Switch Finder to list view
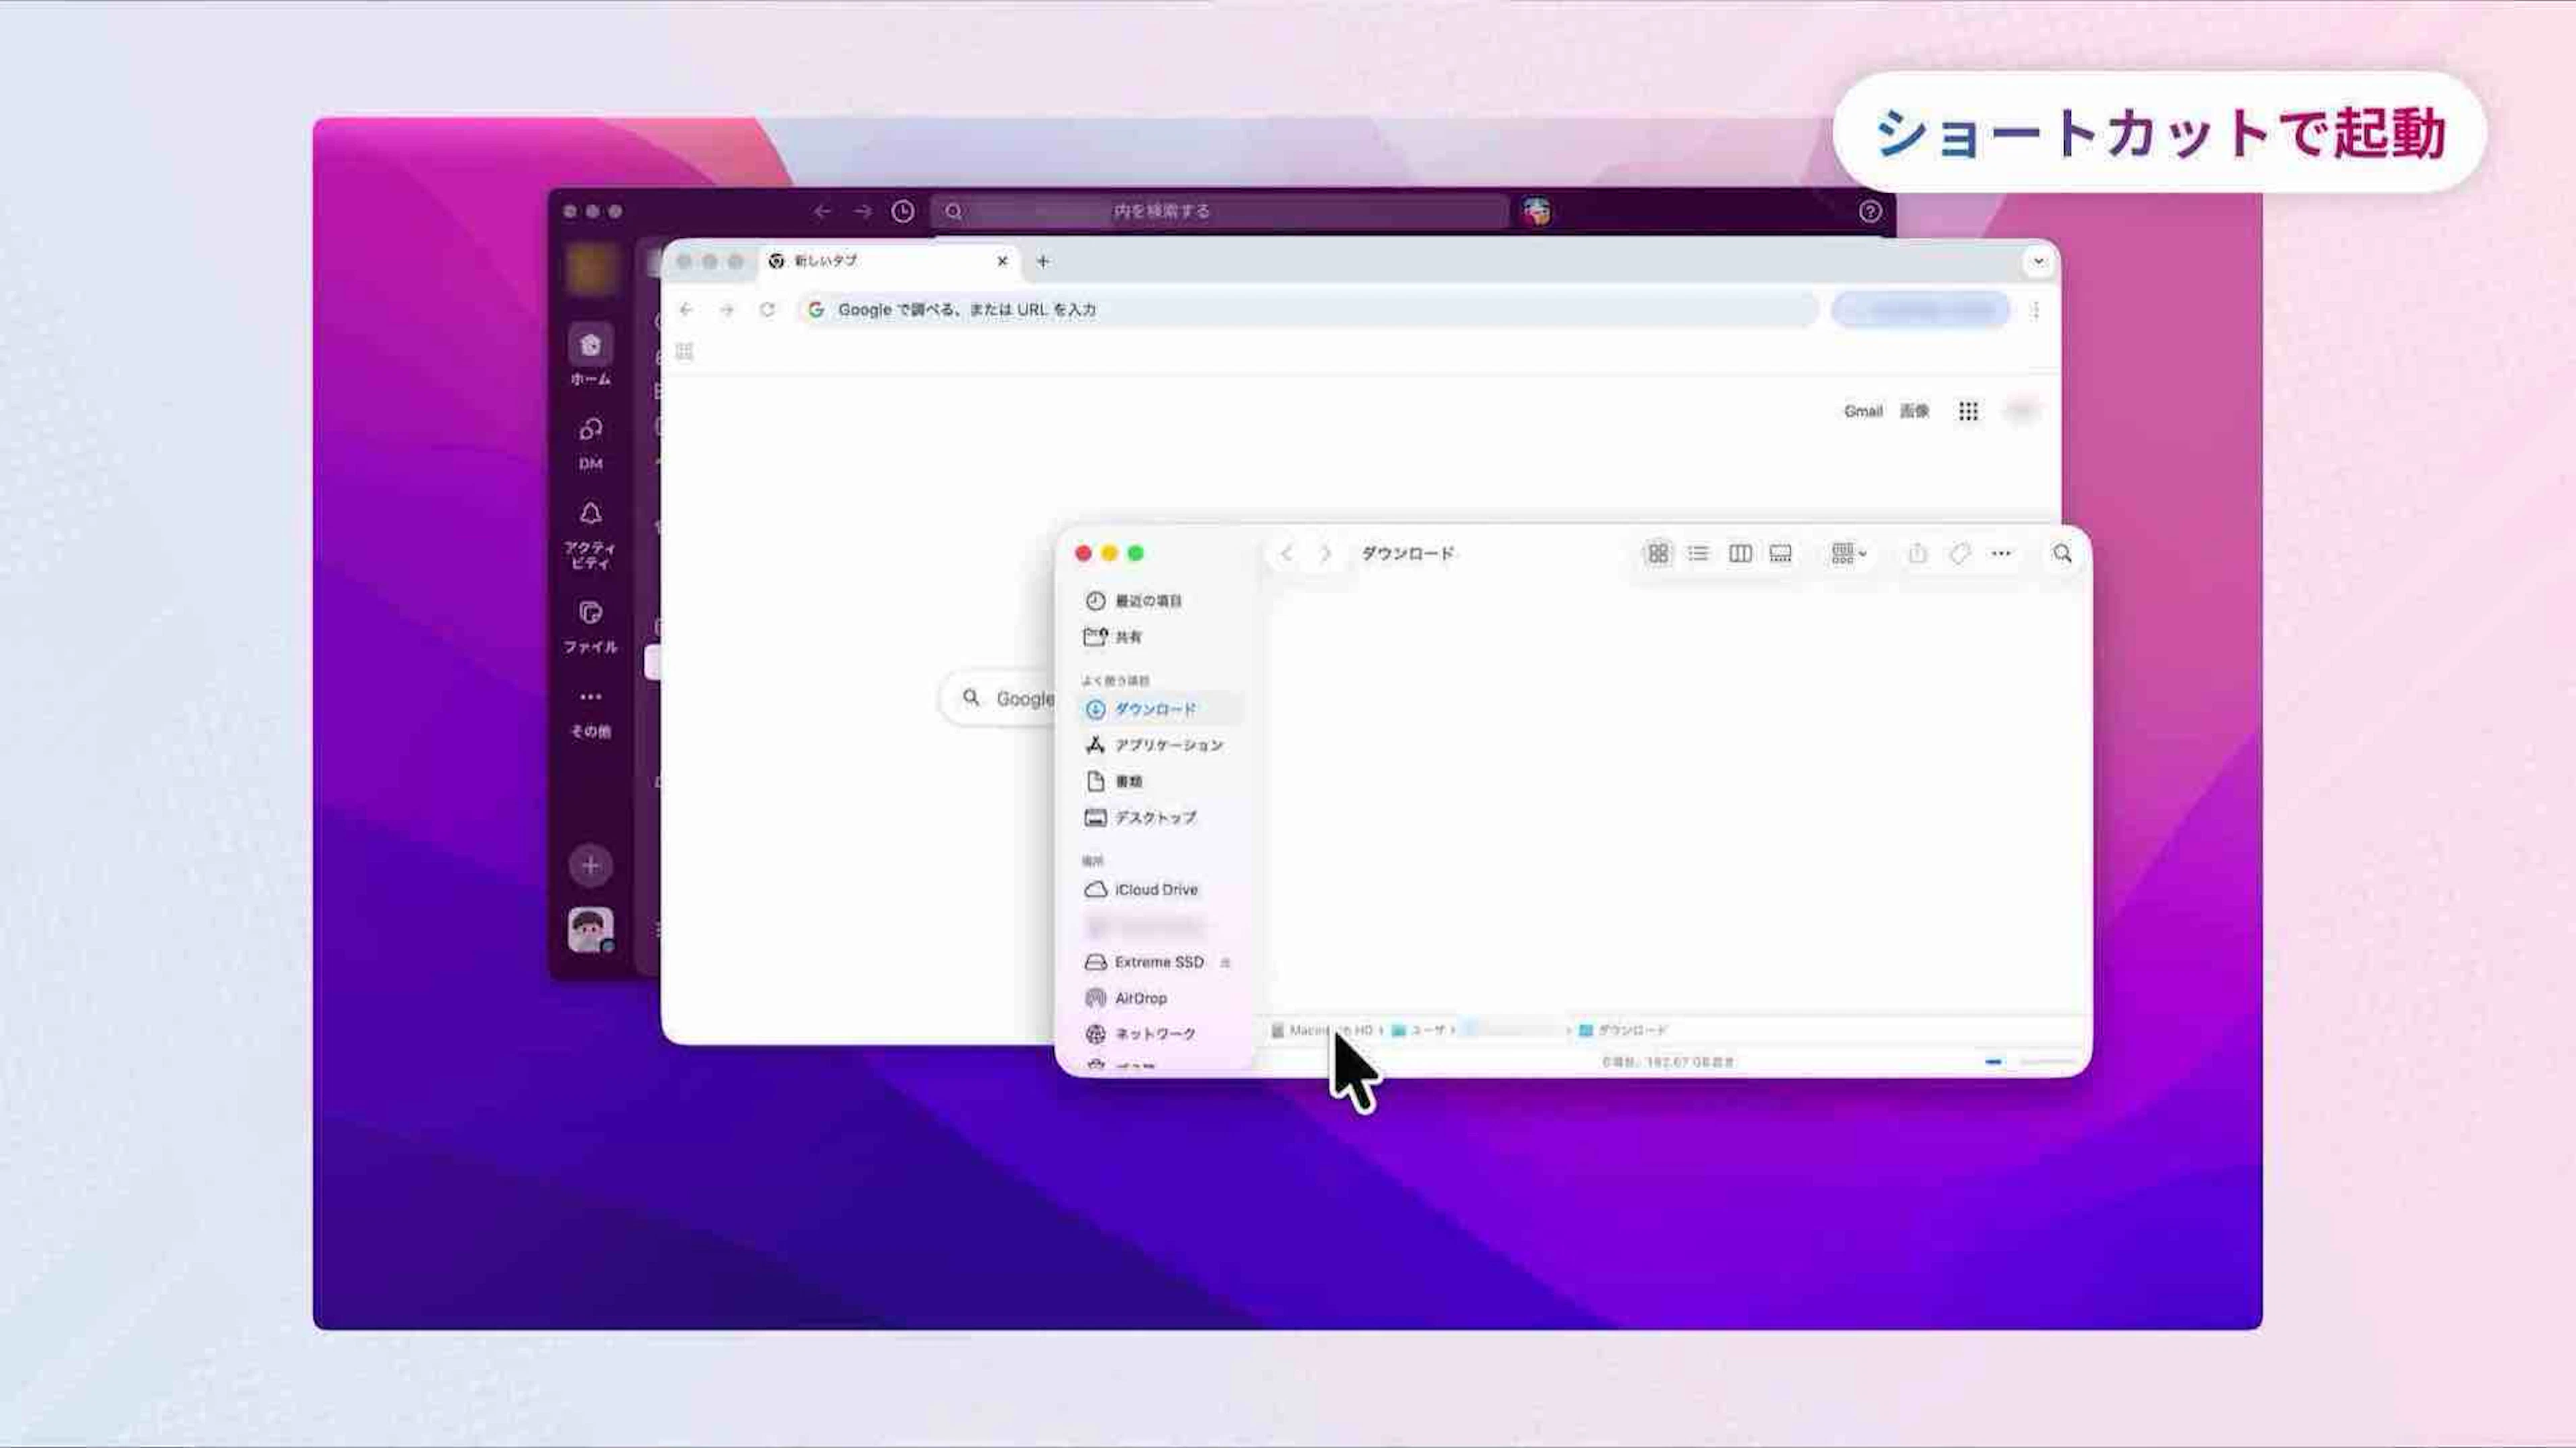Image resolution: width=2576 pixels, height=1448 pixels. coord(1698,553)
